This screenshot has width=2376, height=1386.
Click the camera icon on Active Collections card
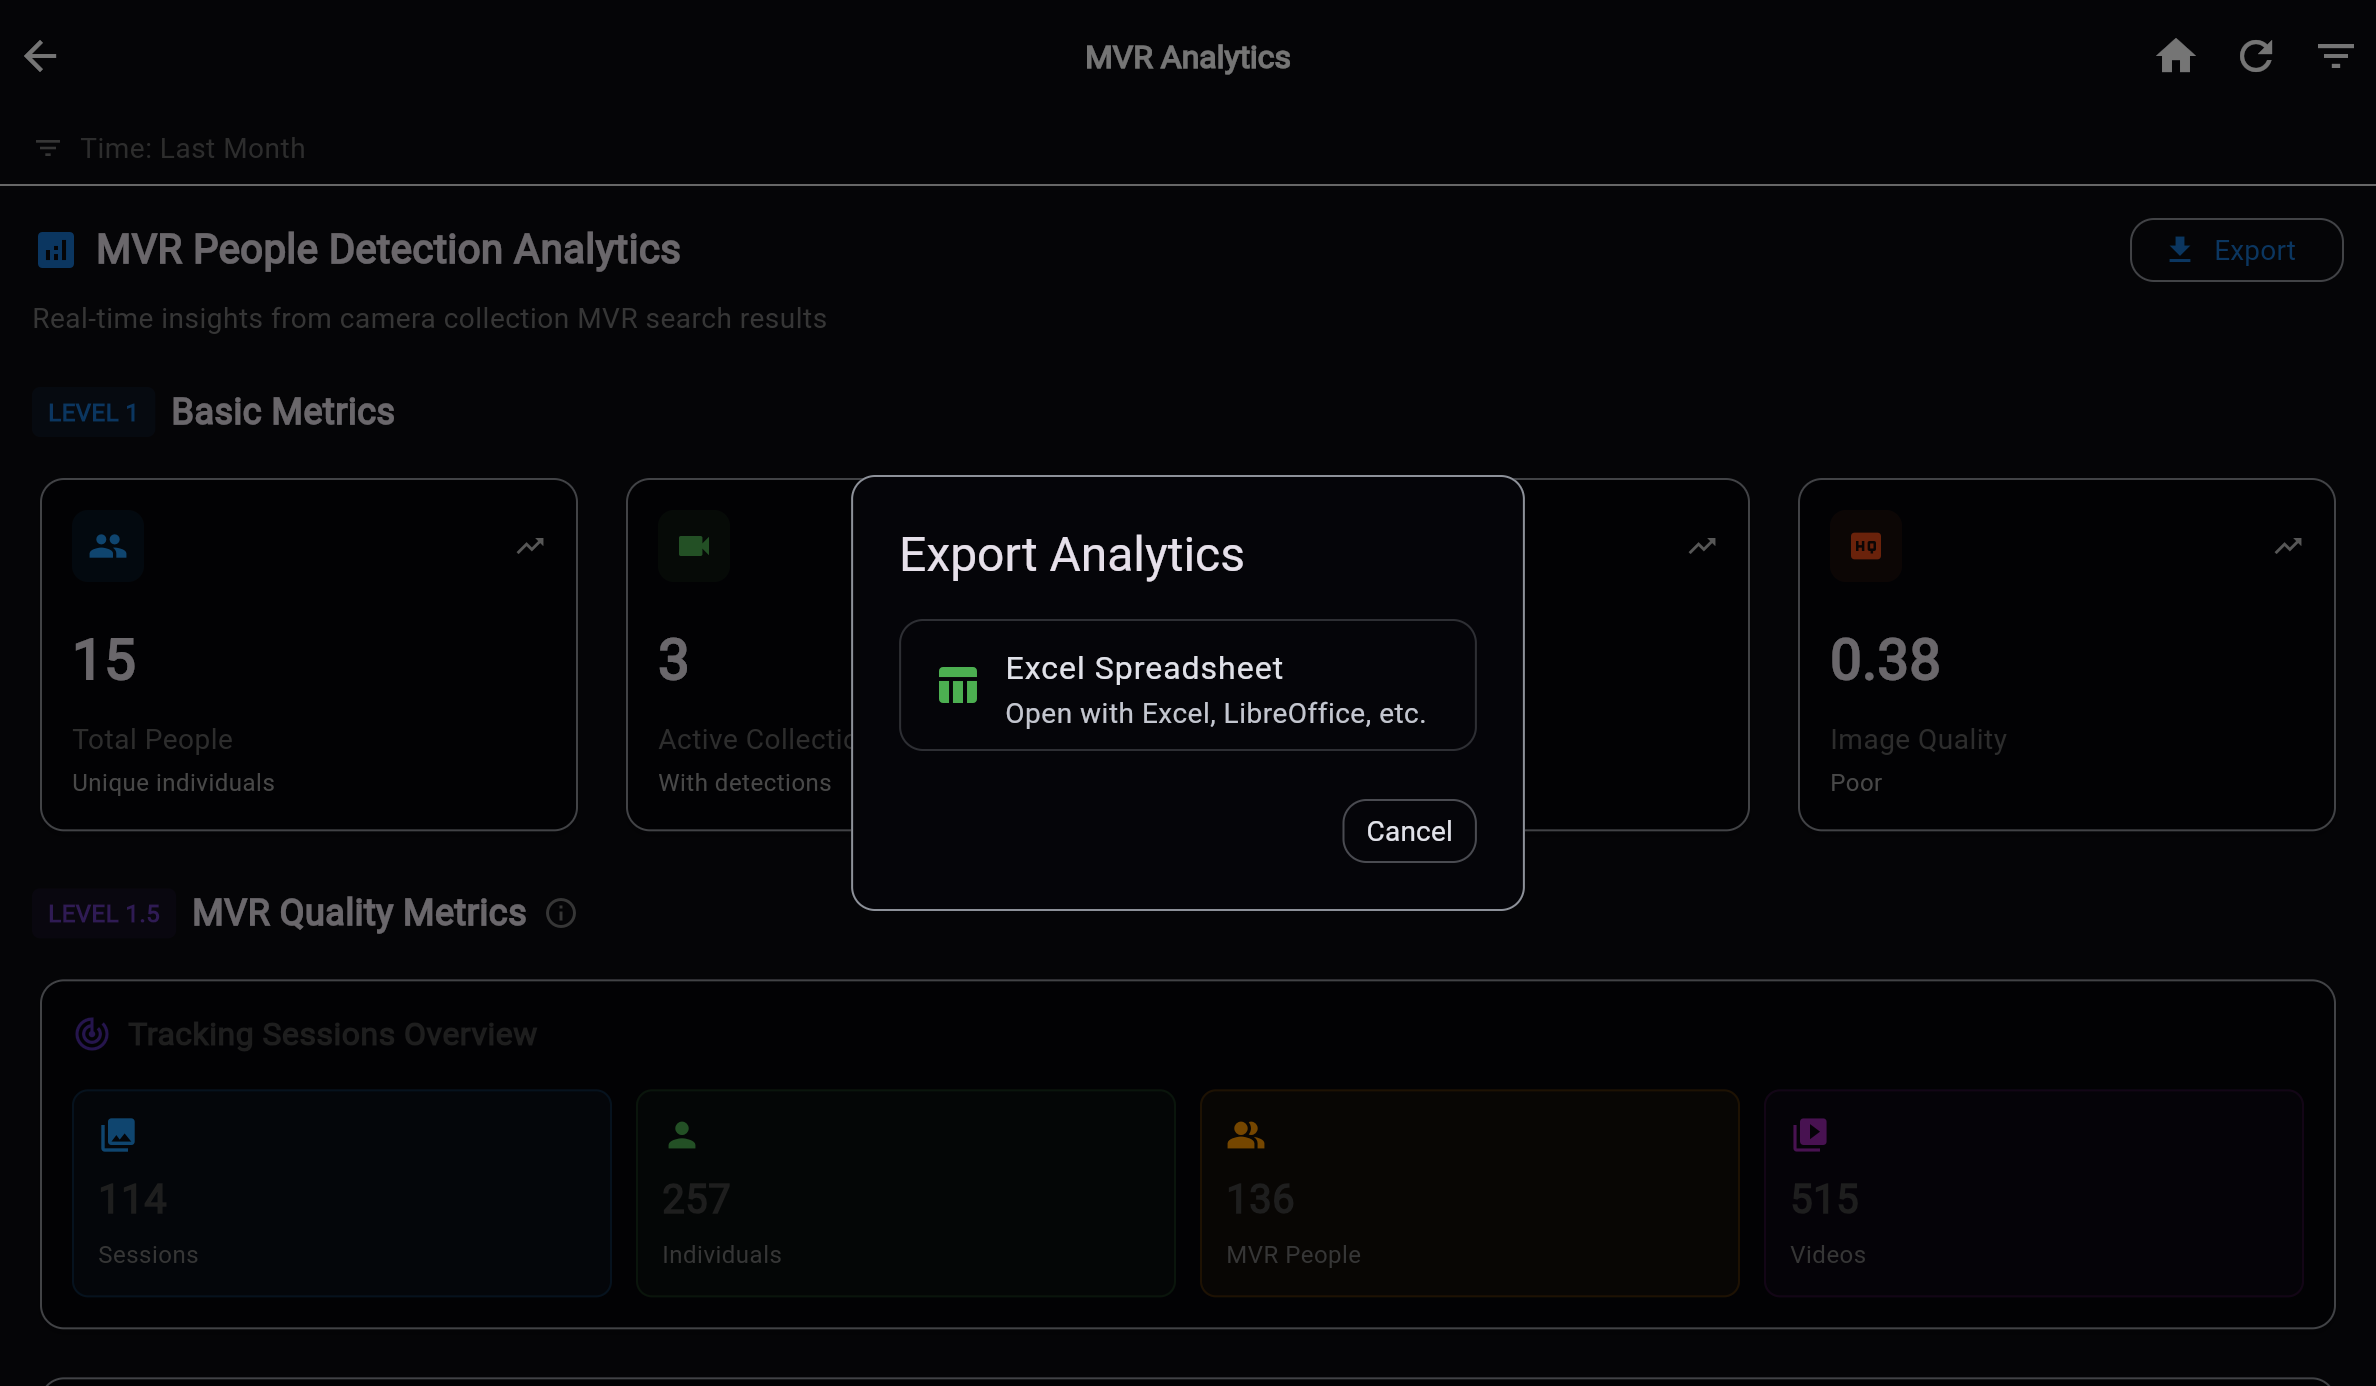(694, 546)
